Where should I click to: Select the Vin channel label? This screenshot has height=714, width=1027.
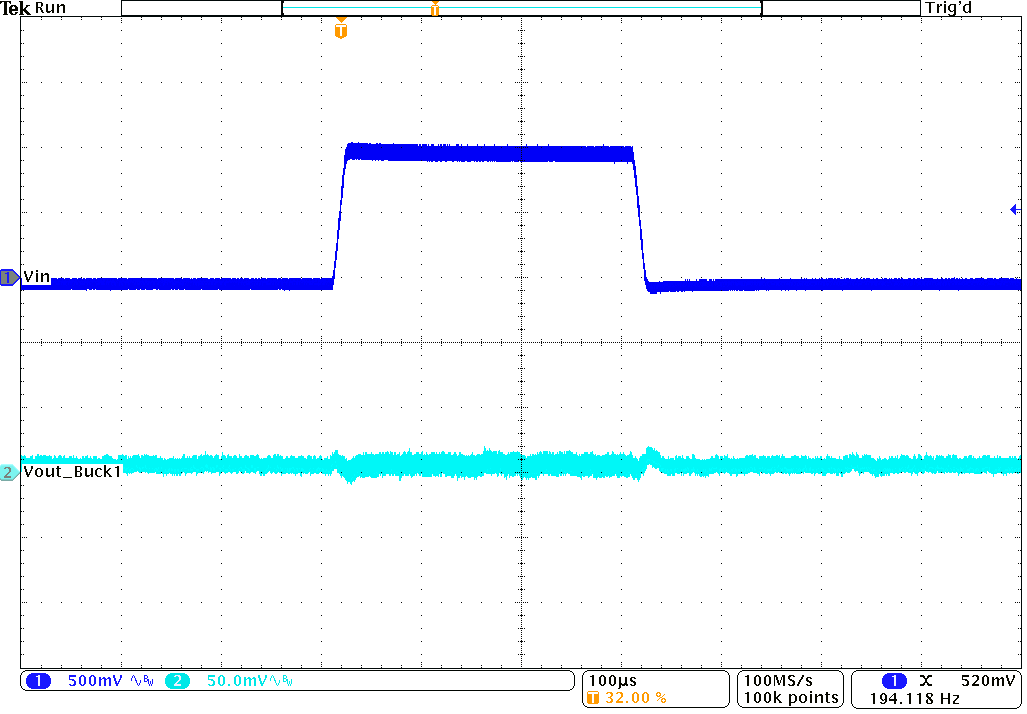[x=37, y=278]
